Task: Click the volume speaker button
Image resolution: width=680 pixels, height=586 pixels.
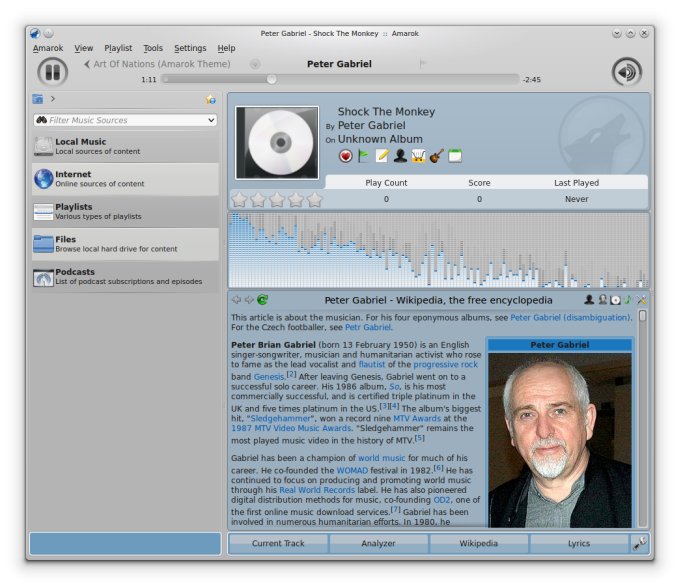Action: point(626,71)
